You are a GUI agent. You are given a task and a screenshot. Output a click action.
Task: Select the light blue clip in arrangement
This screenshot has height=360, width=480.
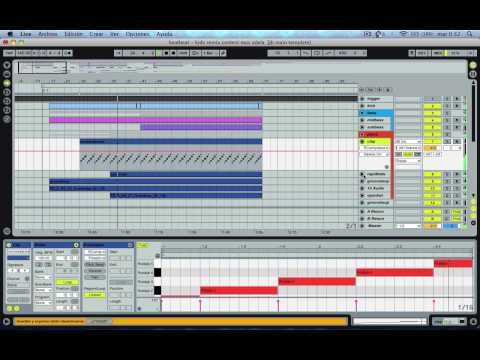click(x=156, y=106)
